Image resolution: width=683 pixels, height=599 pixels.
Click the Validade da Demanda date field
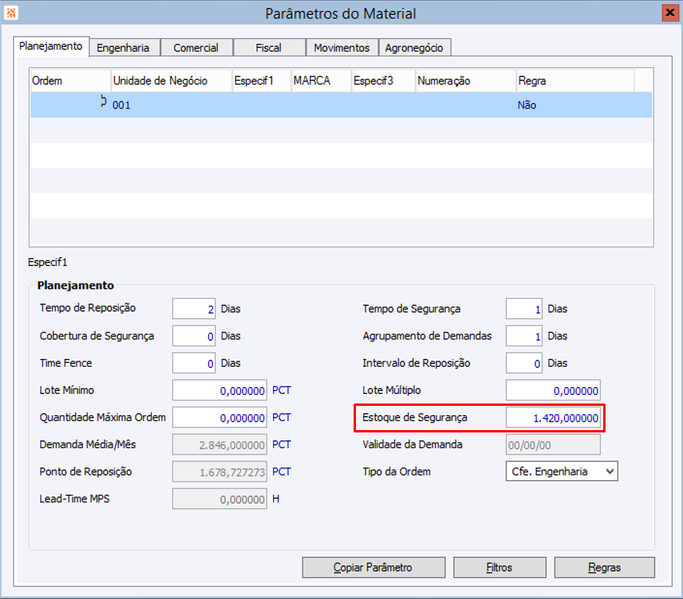(x=553, y=445)
